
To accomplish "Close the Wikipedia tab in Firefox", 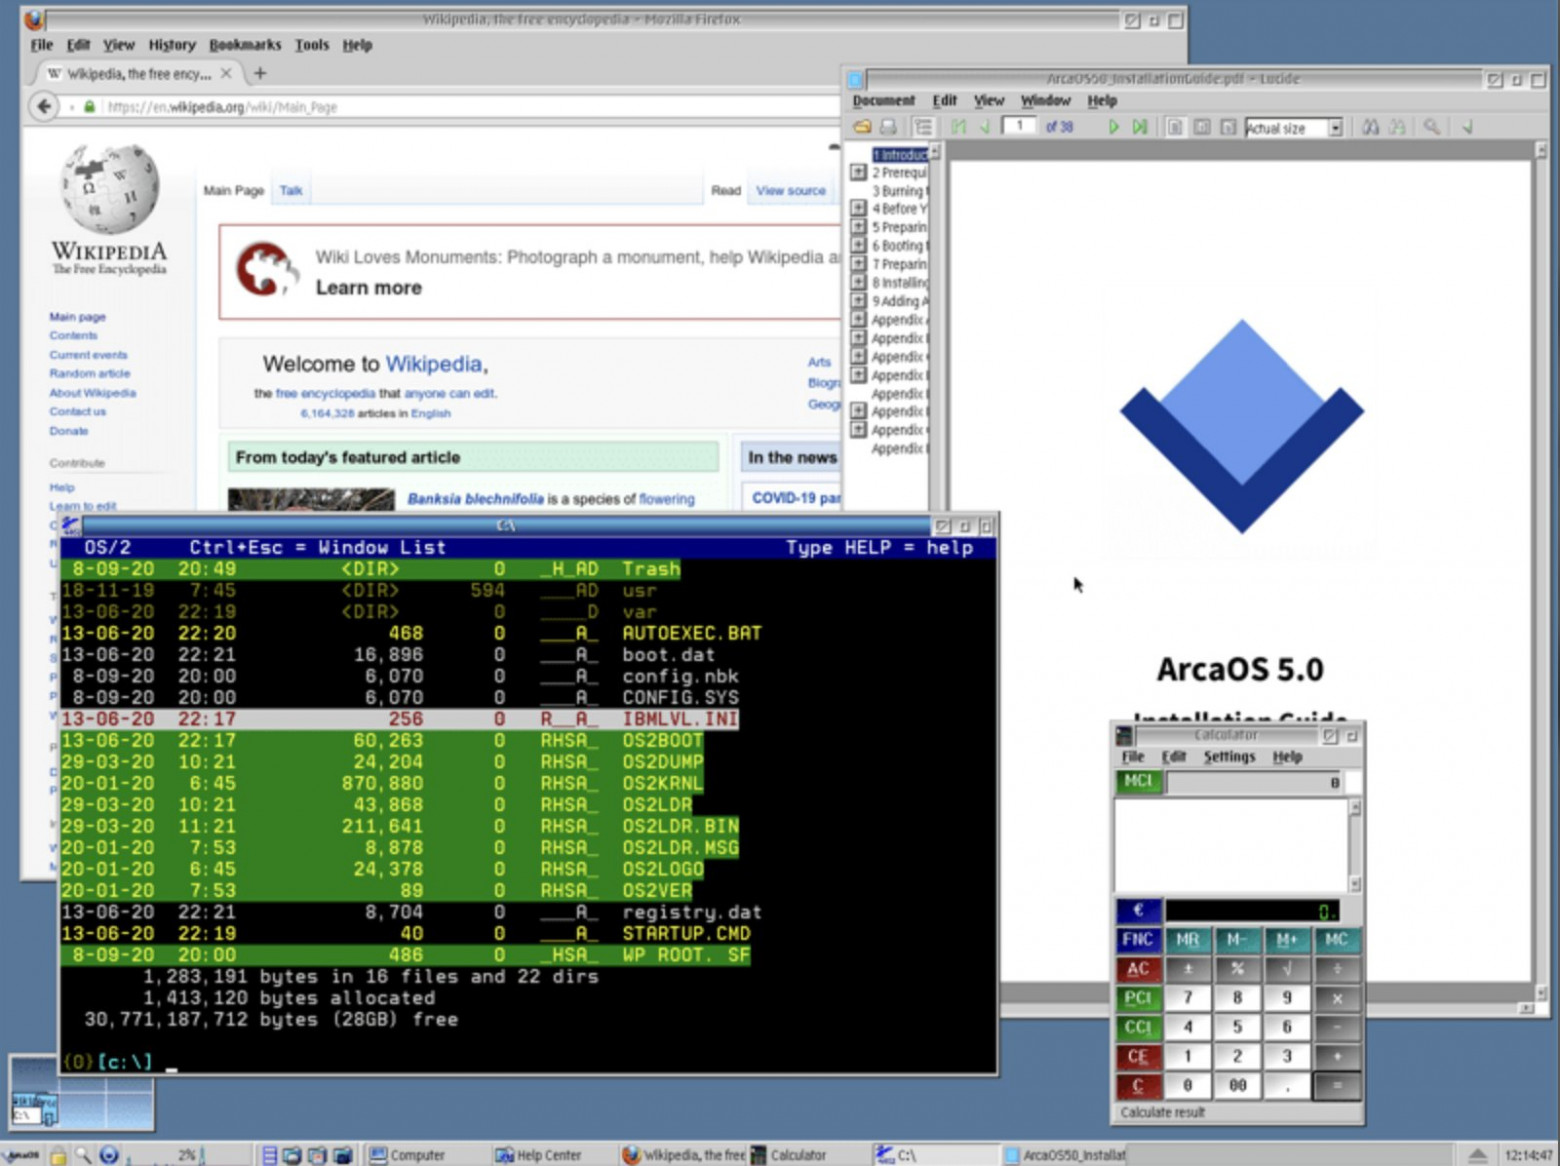I will [x=226, y=73].
